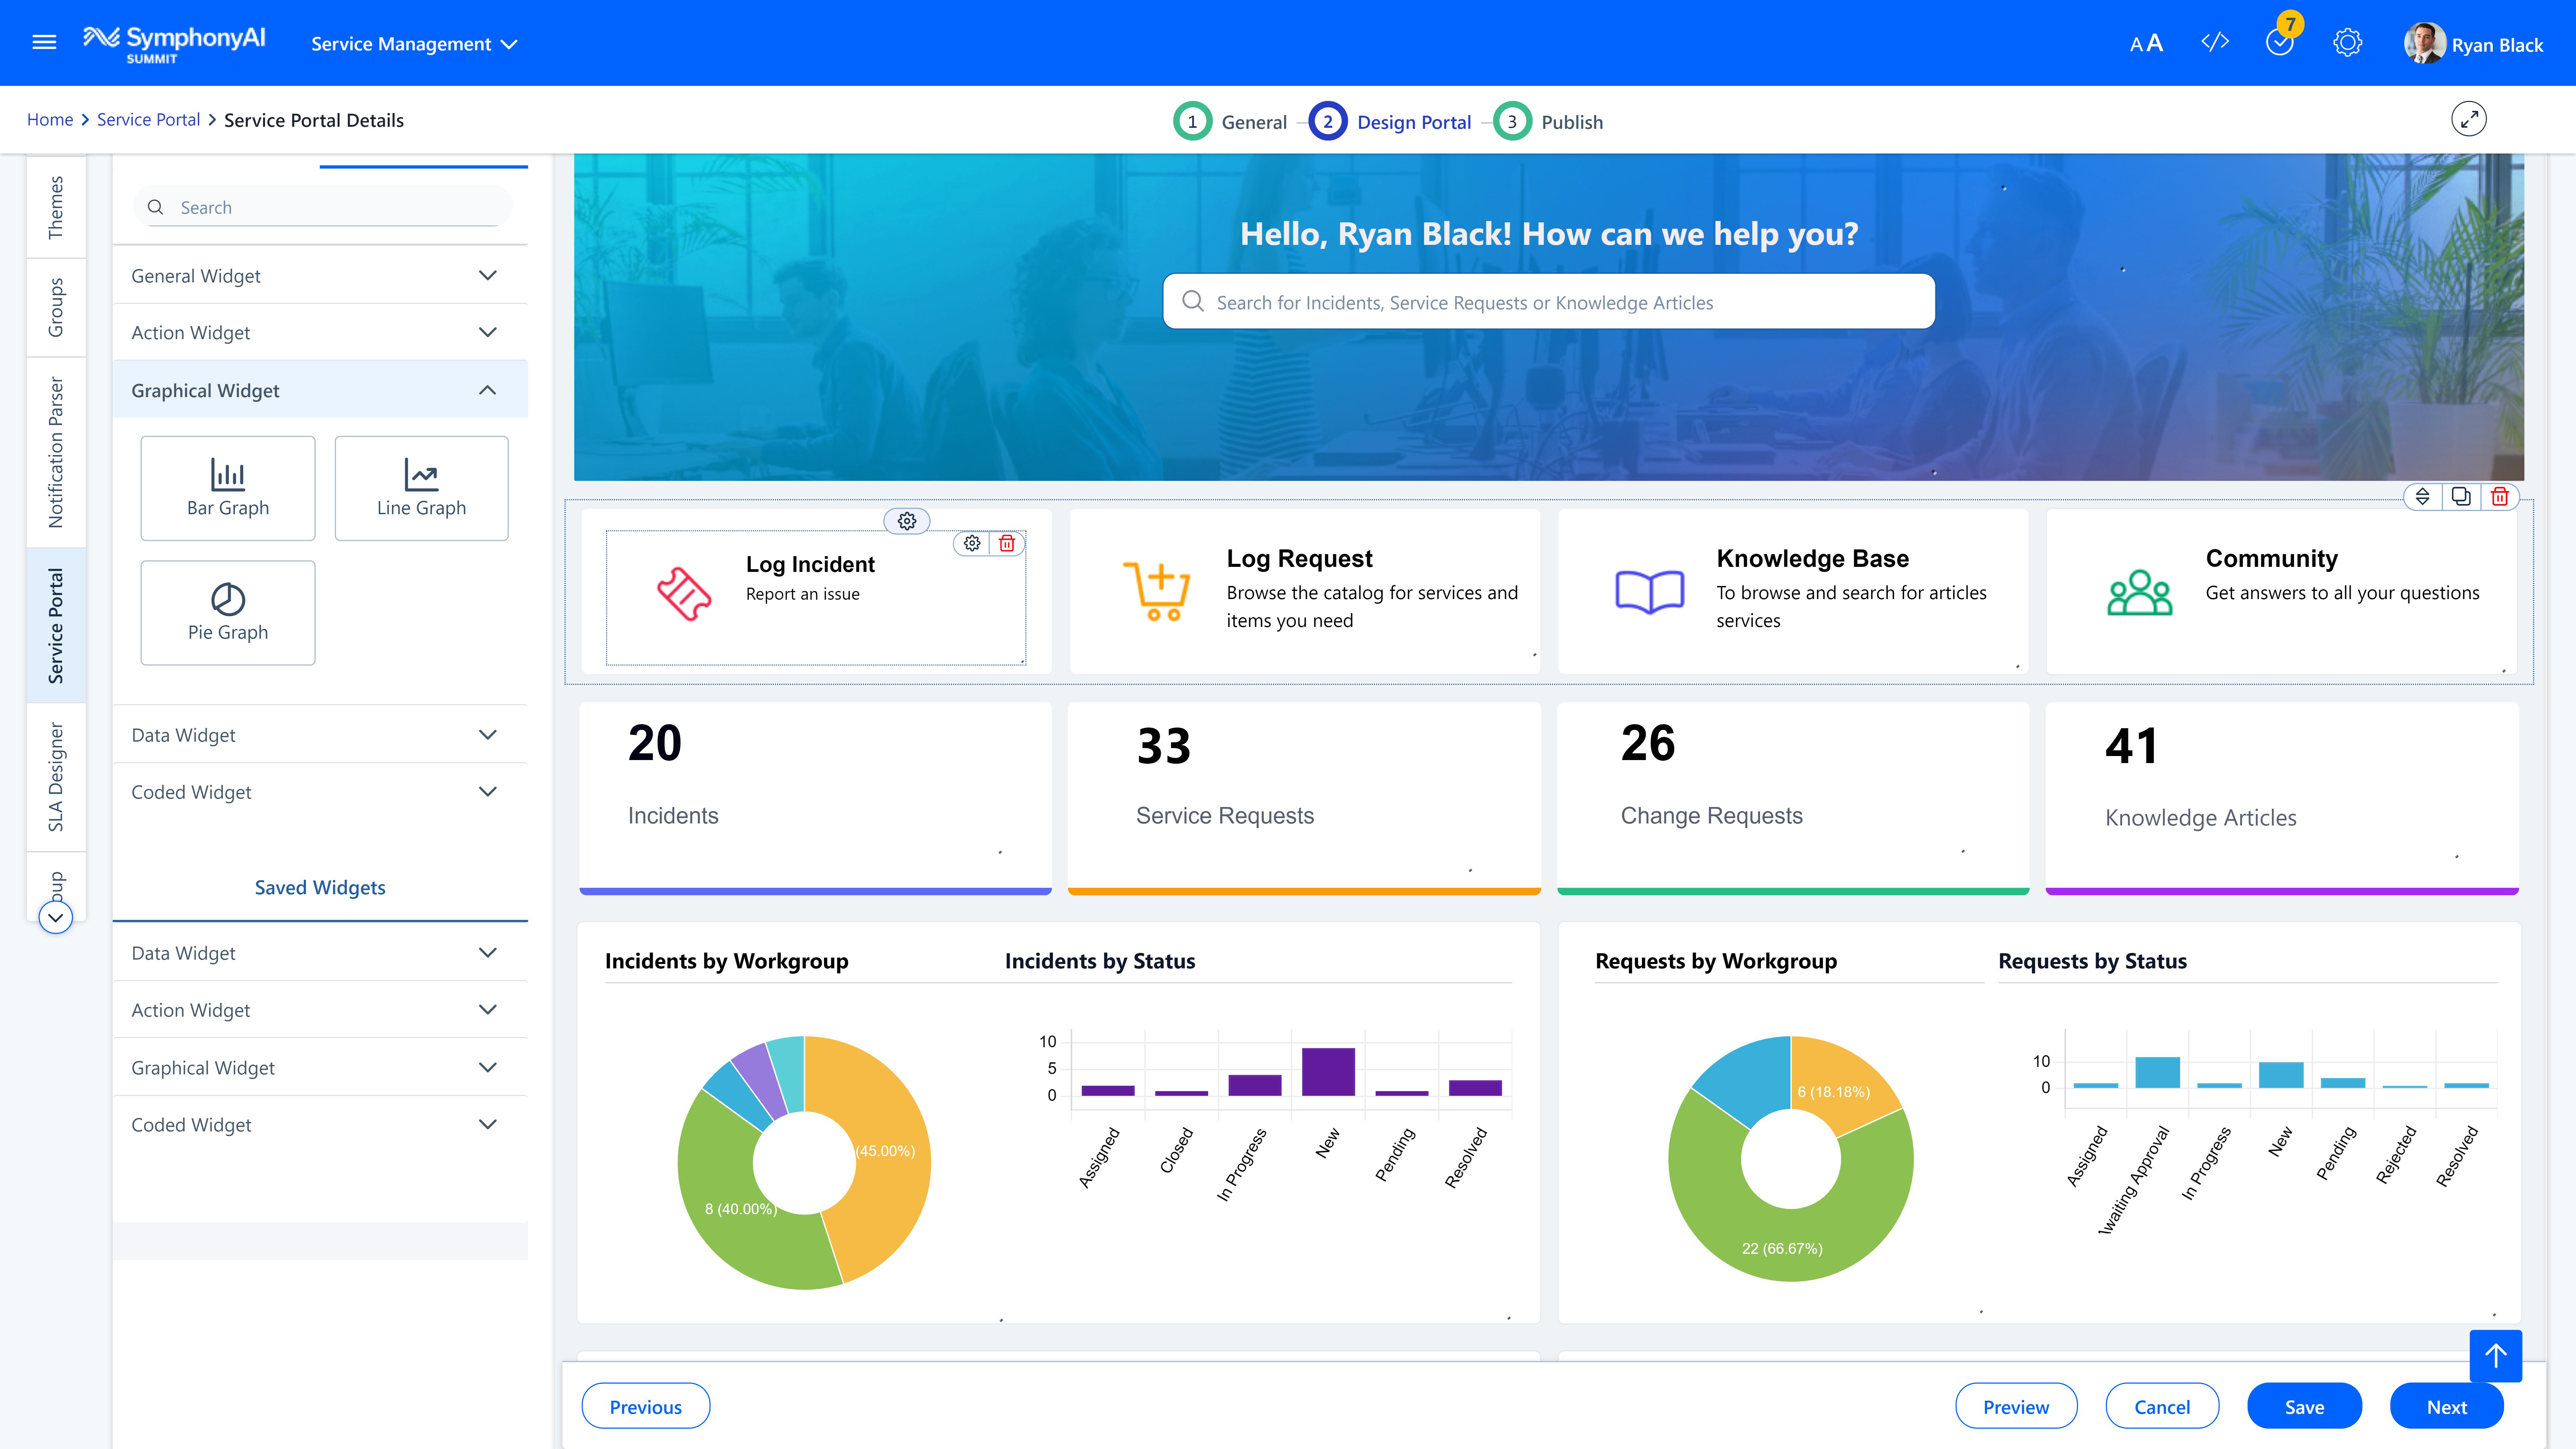Open Service Management module dropdown

click(414, 44)
